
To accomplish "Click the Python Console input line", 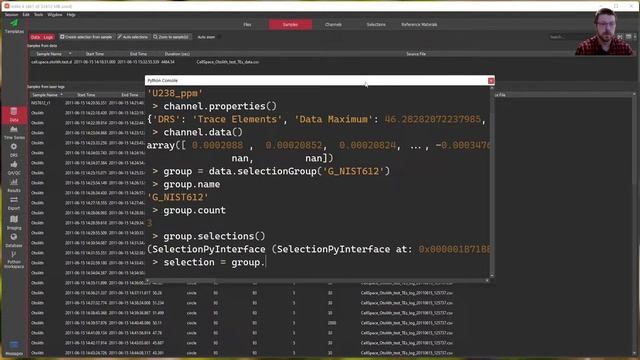I will pos(318,262).
